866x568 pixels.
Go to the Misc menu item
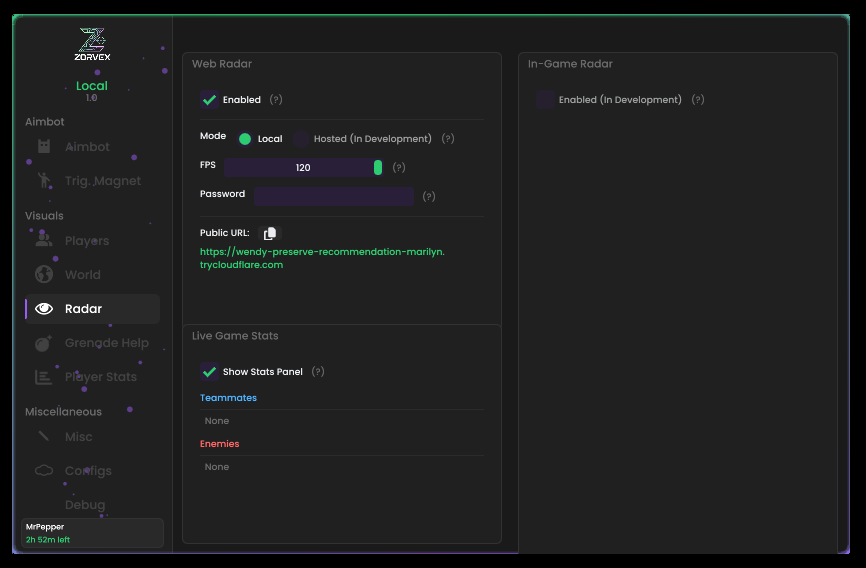[78, 437]
